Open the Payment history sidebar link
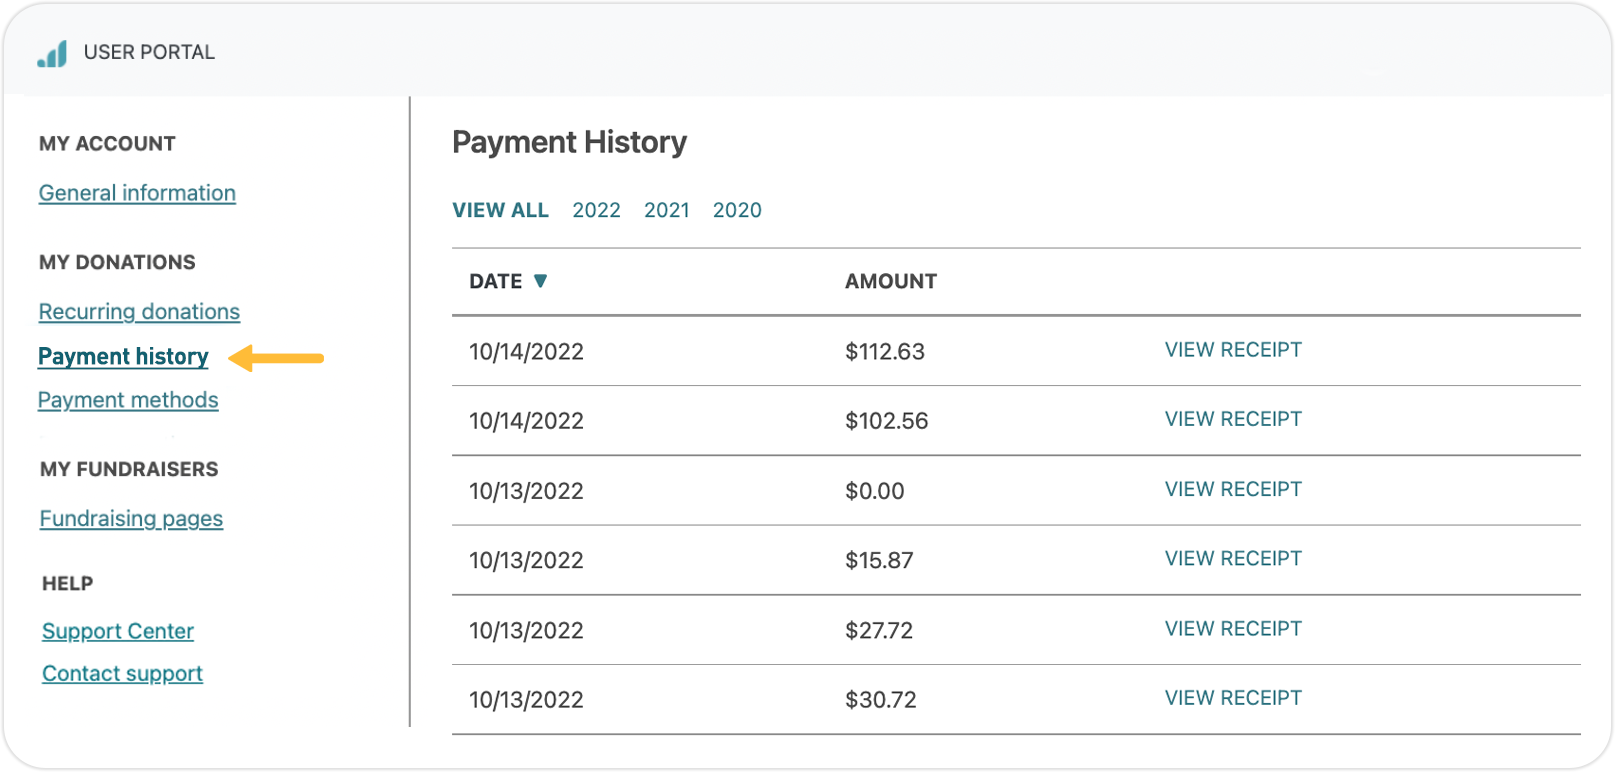Viewport: 1615px width, 772px height. tap(123, 357)
